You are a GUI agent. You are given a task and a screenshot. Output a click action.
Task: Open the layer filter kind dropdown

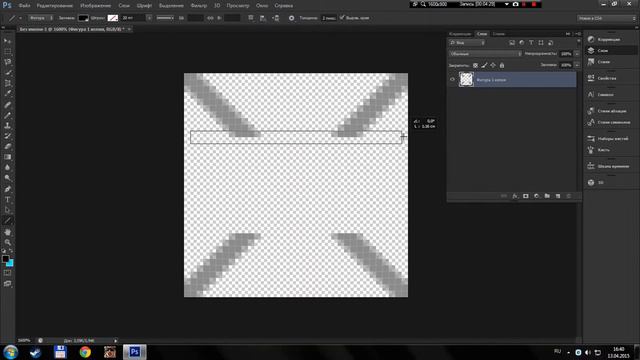coord(467,43)
